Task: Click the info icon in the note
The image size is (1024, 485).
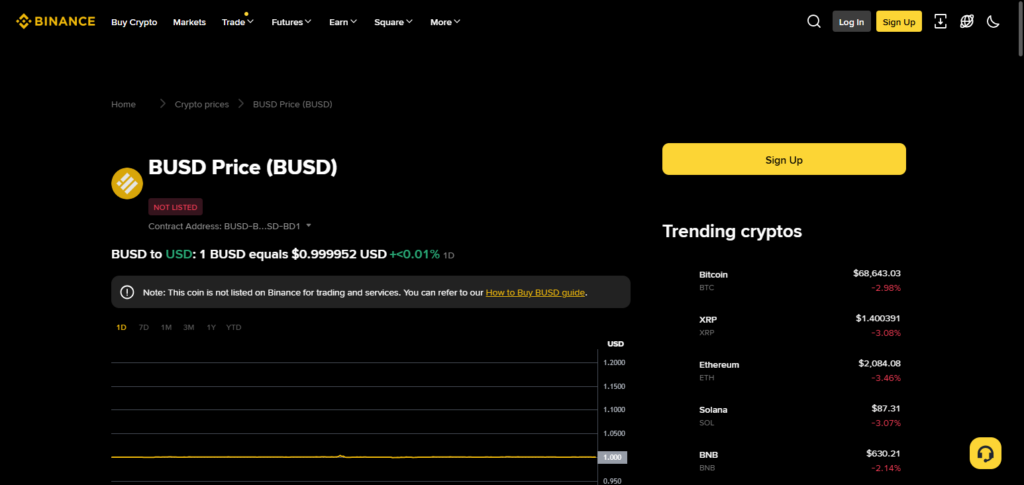Action: click(127, 292)
